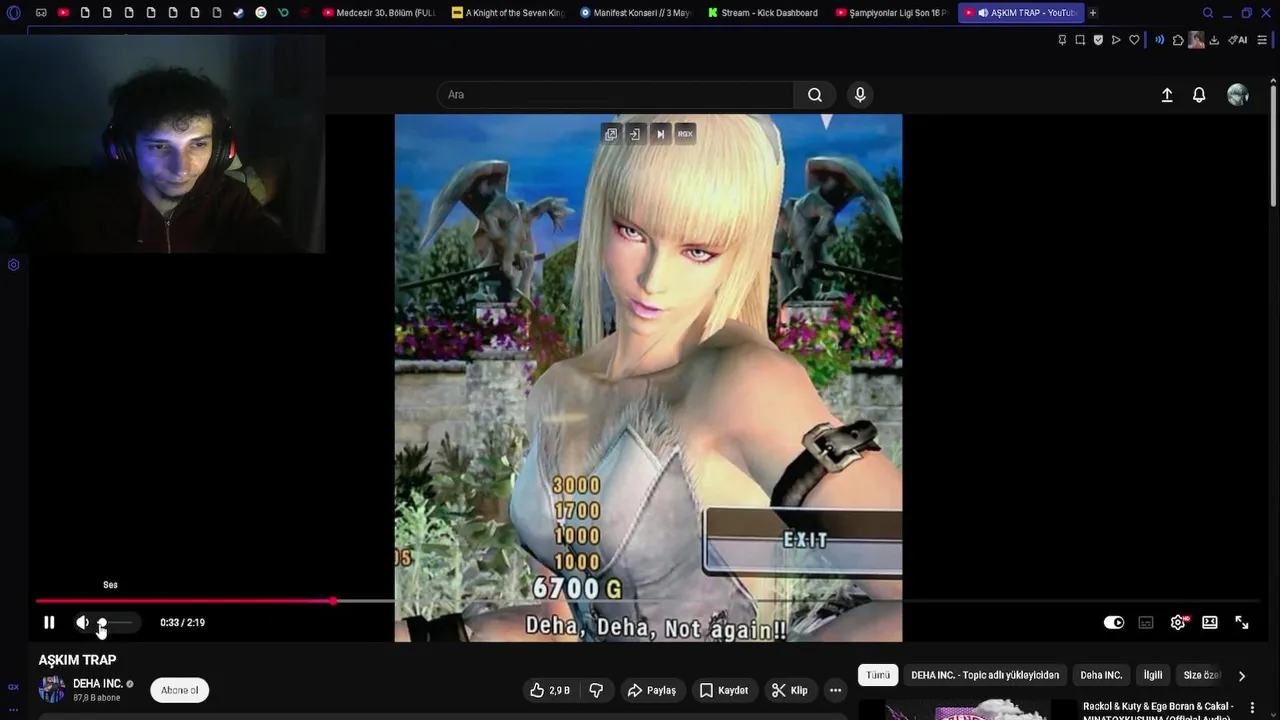Open more actions three-dot menu
1280x720 pixels.
(x=835, y=690)
